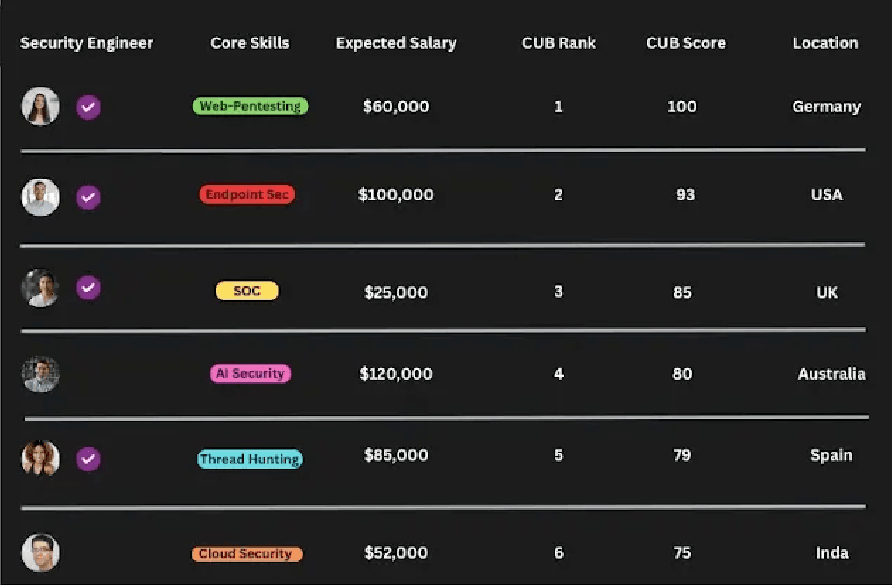Open the Spain engineer's profile picture
This screenshot has width=892, height=585.
(x=40, y=458)
